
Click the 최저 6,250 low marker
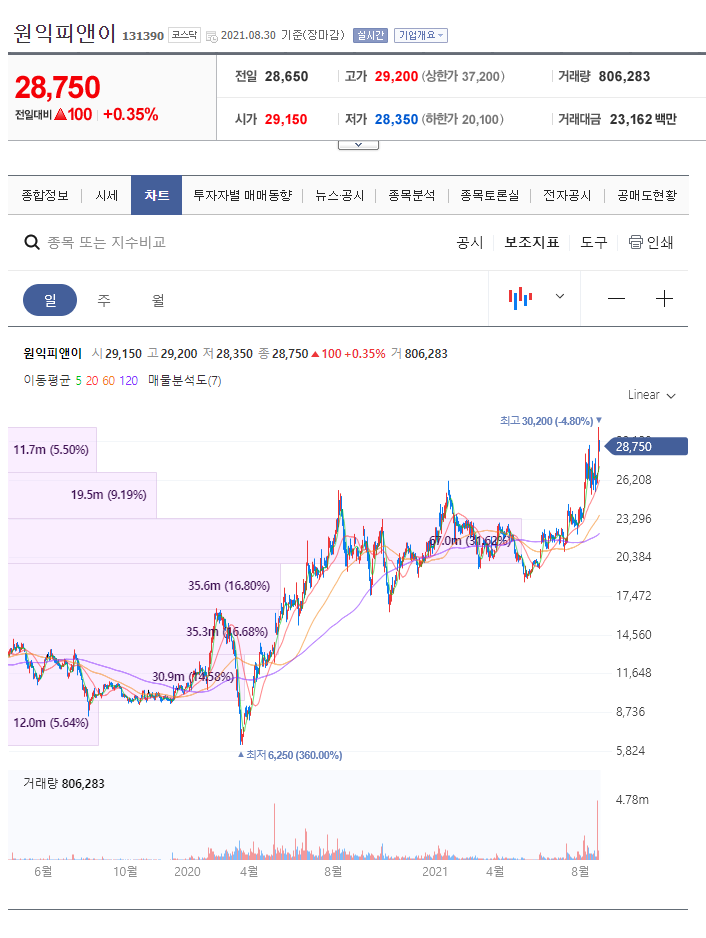(x=291, y=755)
